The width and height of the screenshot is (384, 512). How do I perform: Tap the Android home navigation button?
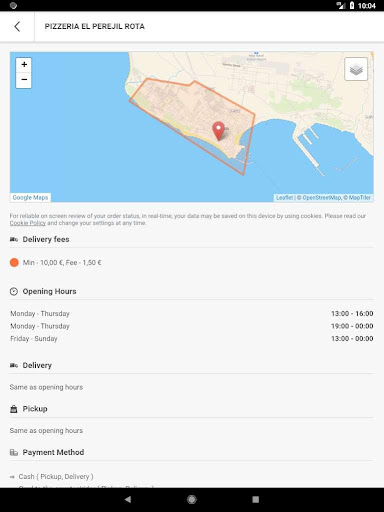click(192, 499)
